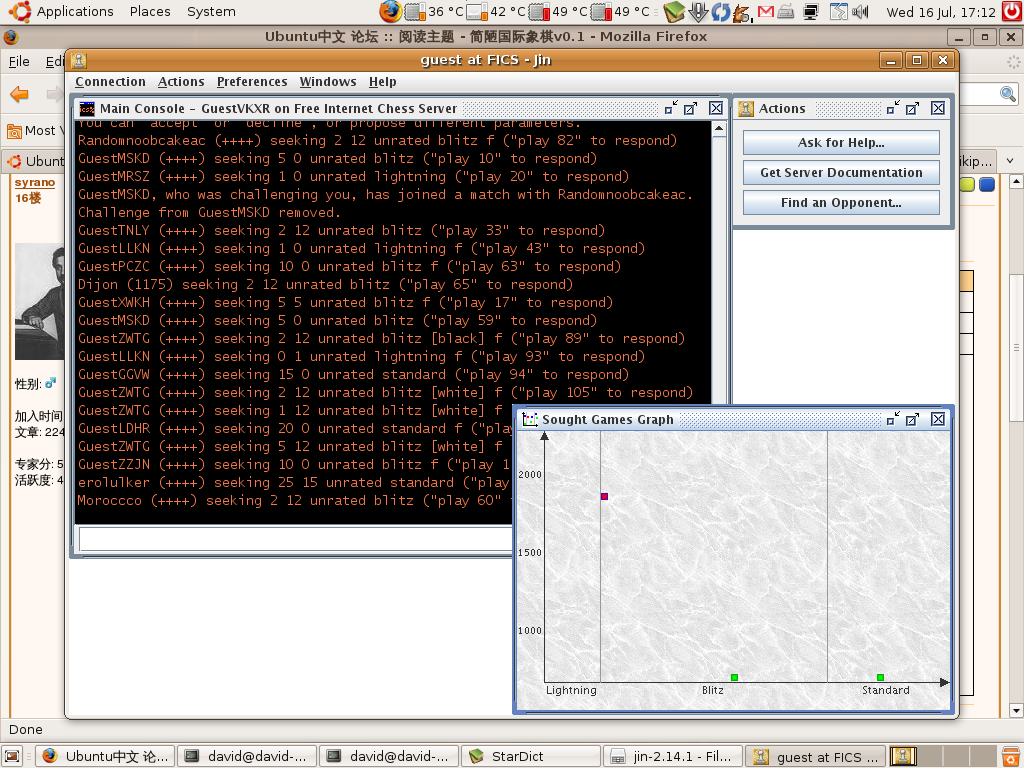
Task: Open the Gmail notifier tray icon
Action: point(765,11)
